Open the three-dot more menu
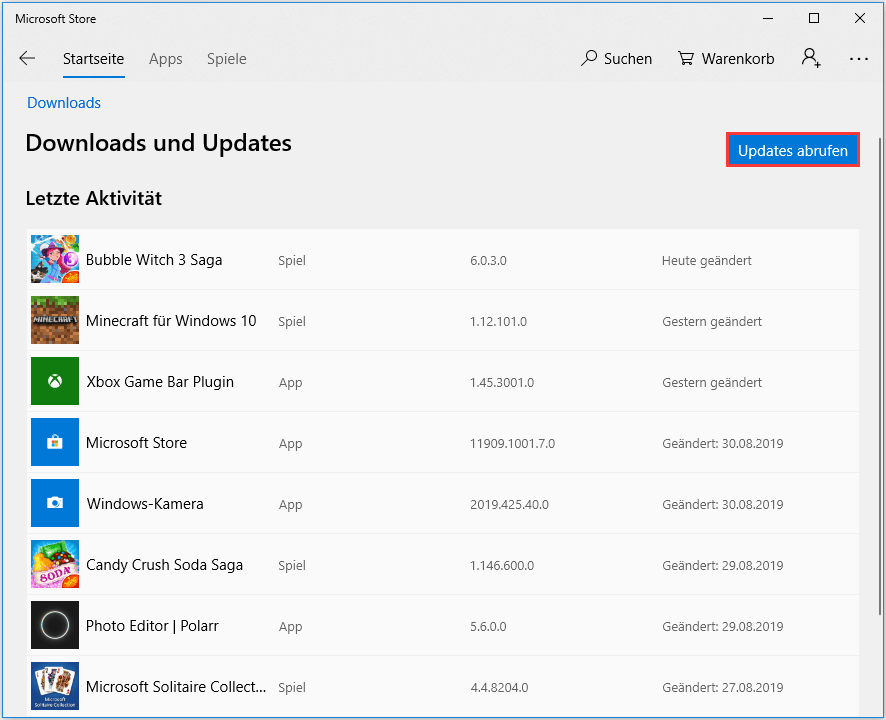The image size is (886, 720). point(858,58)
